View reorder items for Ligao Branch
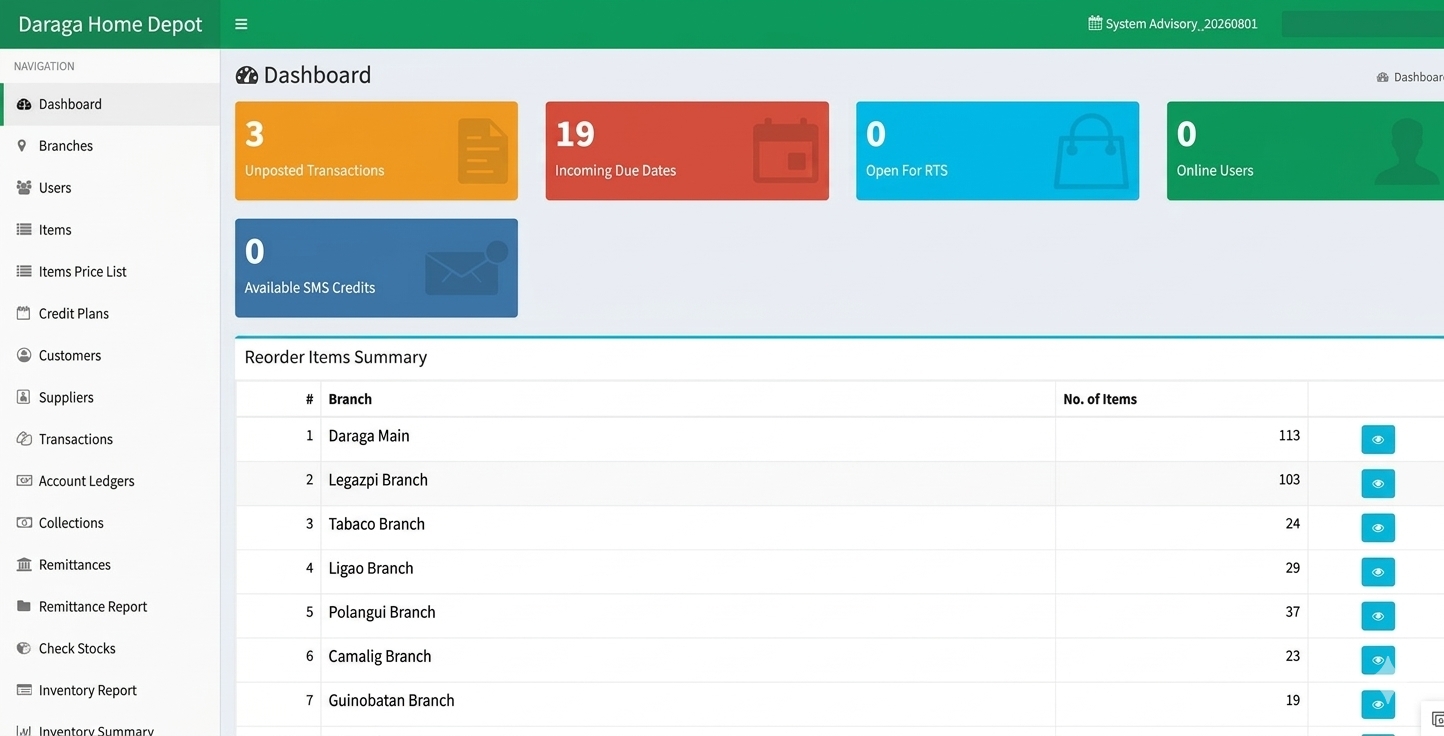 [x=1378, y=572]
